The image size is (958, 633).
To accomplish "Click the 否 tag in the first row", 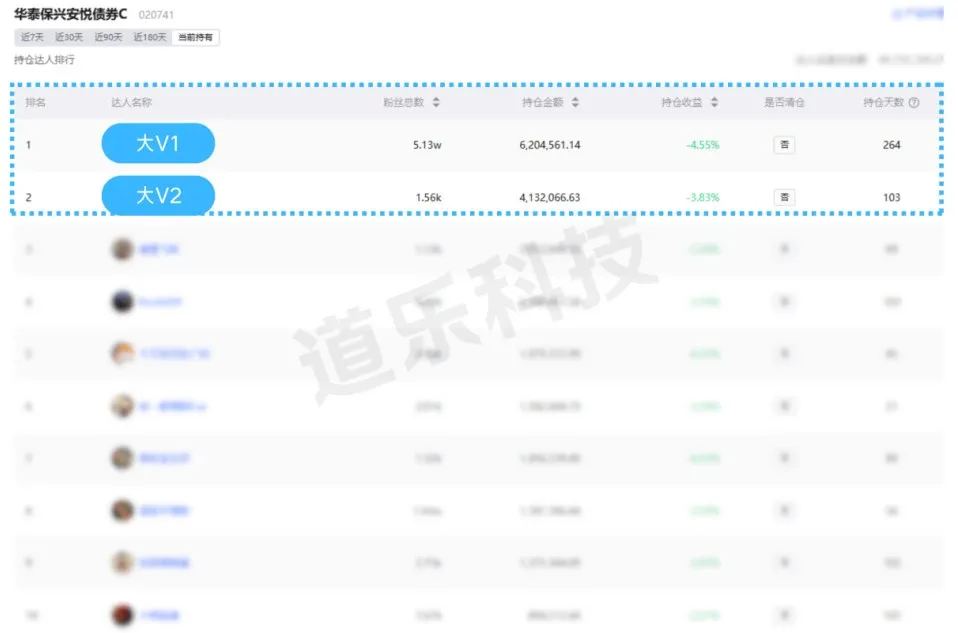I will point(784,145).
